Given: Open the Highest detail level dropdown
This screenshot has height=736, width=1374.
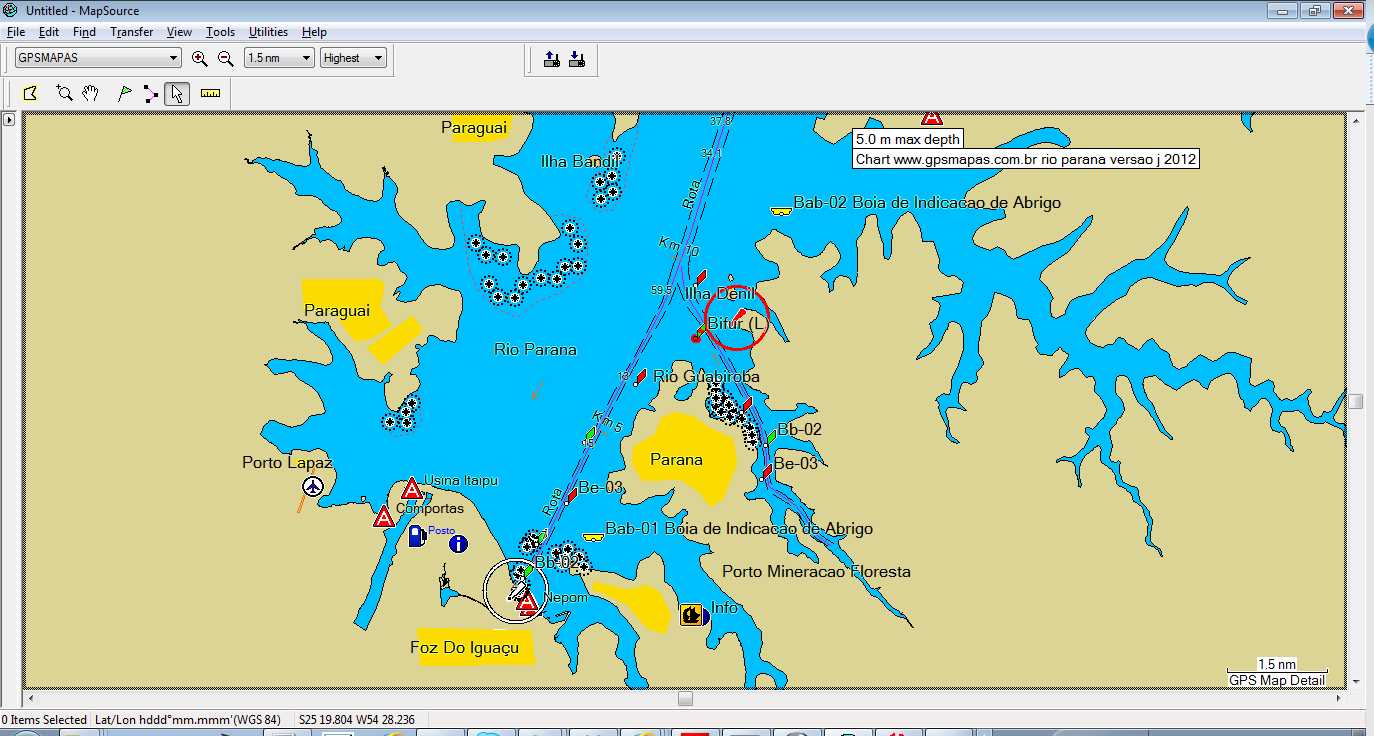Looking at the screenshot, I should pos(353,58).
